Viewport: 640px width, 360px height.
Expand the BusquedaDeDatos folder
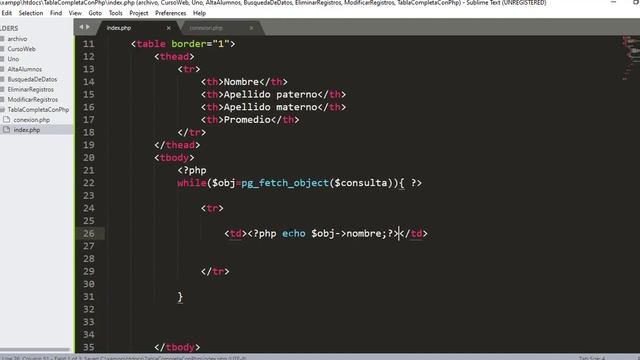click(32, 79)
